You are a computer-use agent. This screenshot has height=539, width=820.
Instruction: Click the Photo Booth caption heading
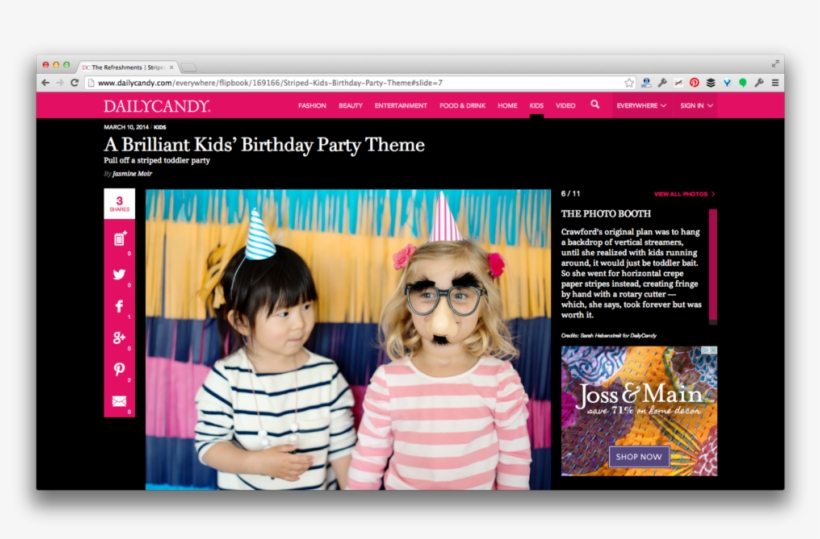[x=606, y=213]
